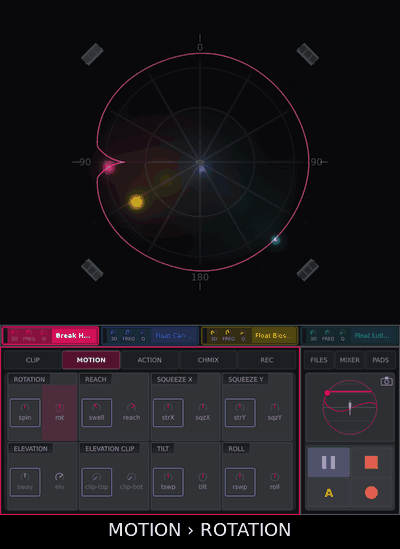Click the strY knob in Squeeze Y
The image size is (400, 549).
coord(240,412)
